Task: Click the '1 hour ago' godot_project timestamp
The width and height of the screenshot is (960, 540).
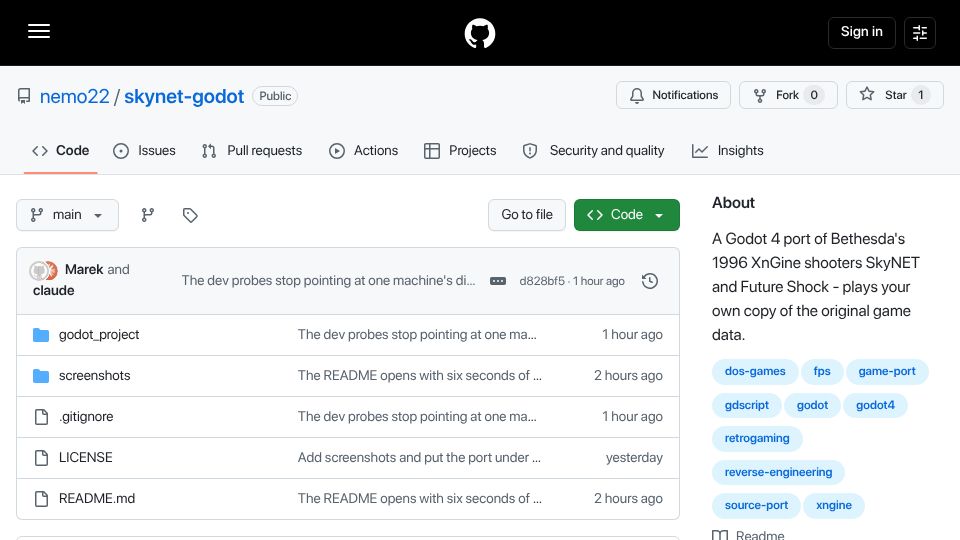Action: tap(632, 335)
